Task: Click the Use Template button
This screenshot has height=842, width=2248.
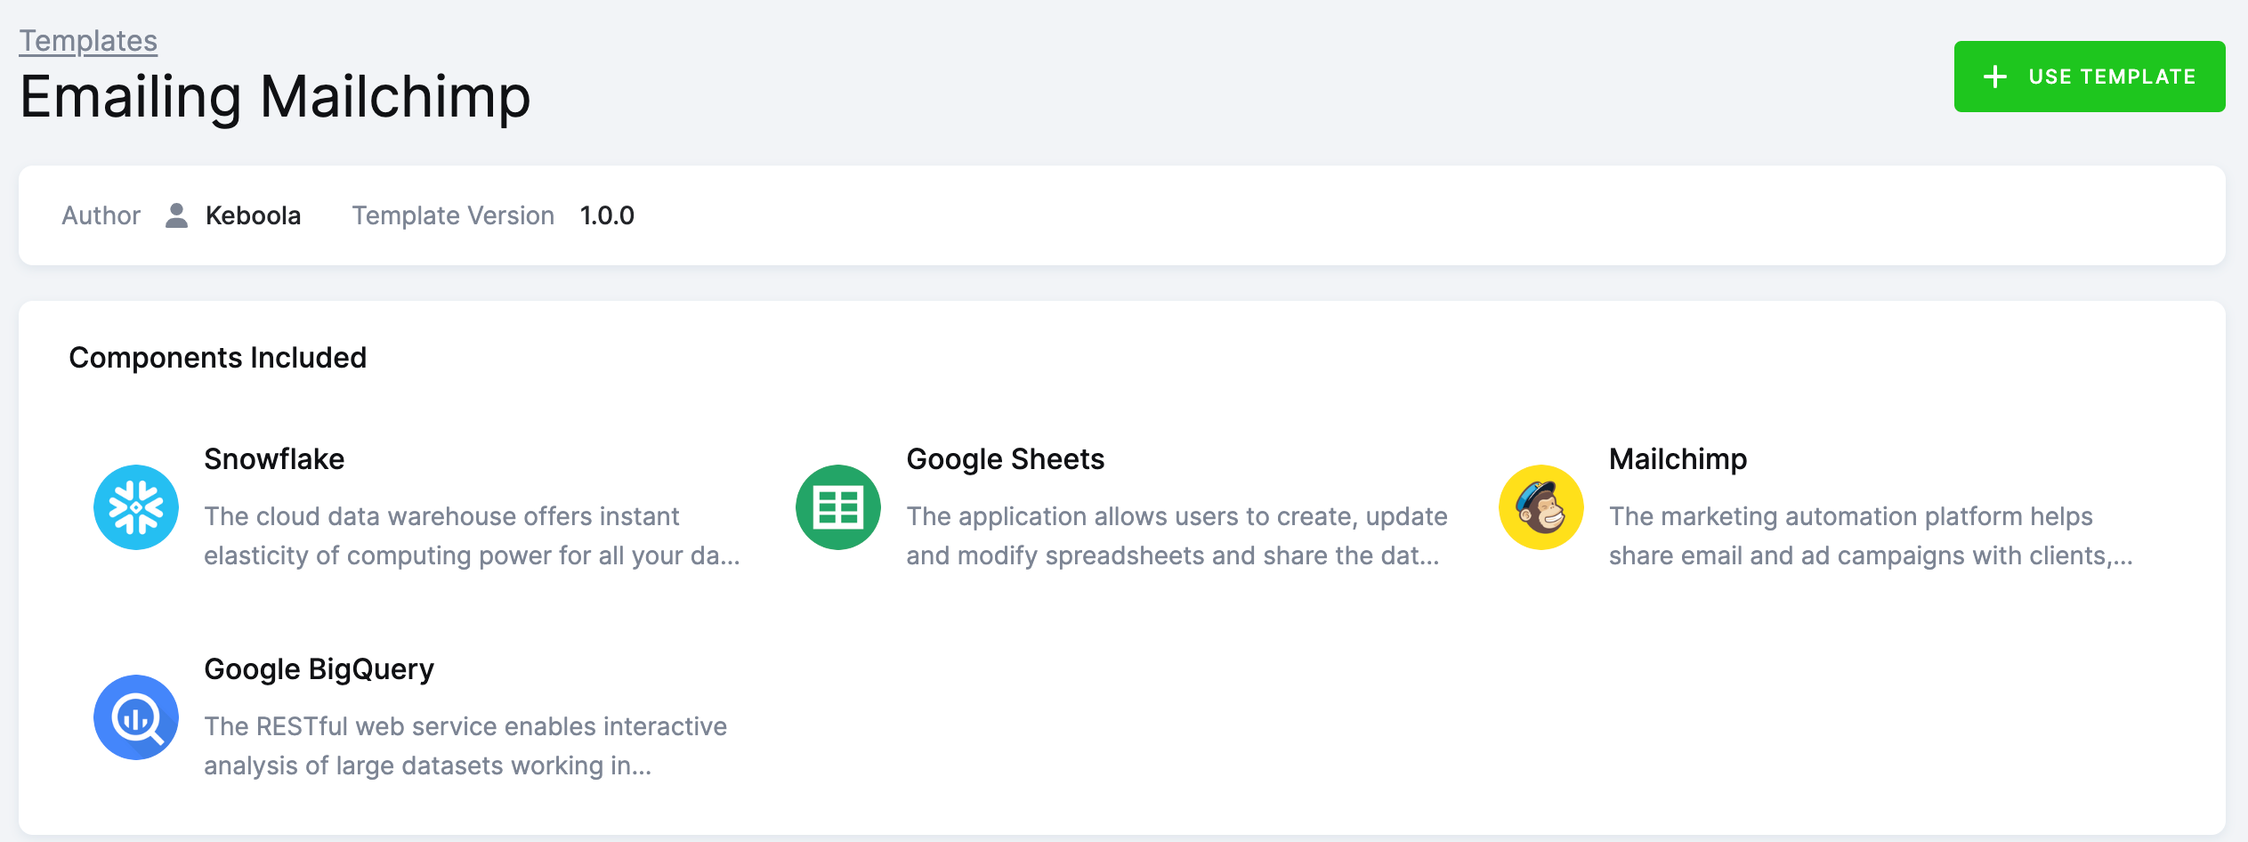Action: click(x=2089, y=76)
